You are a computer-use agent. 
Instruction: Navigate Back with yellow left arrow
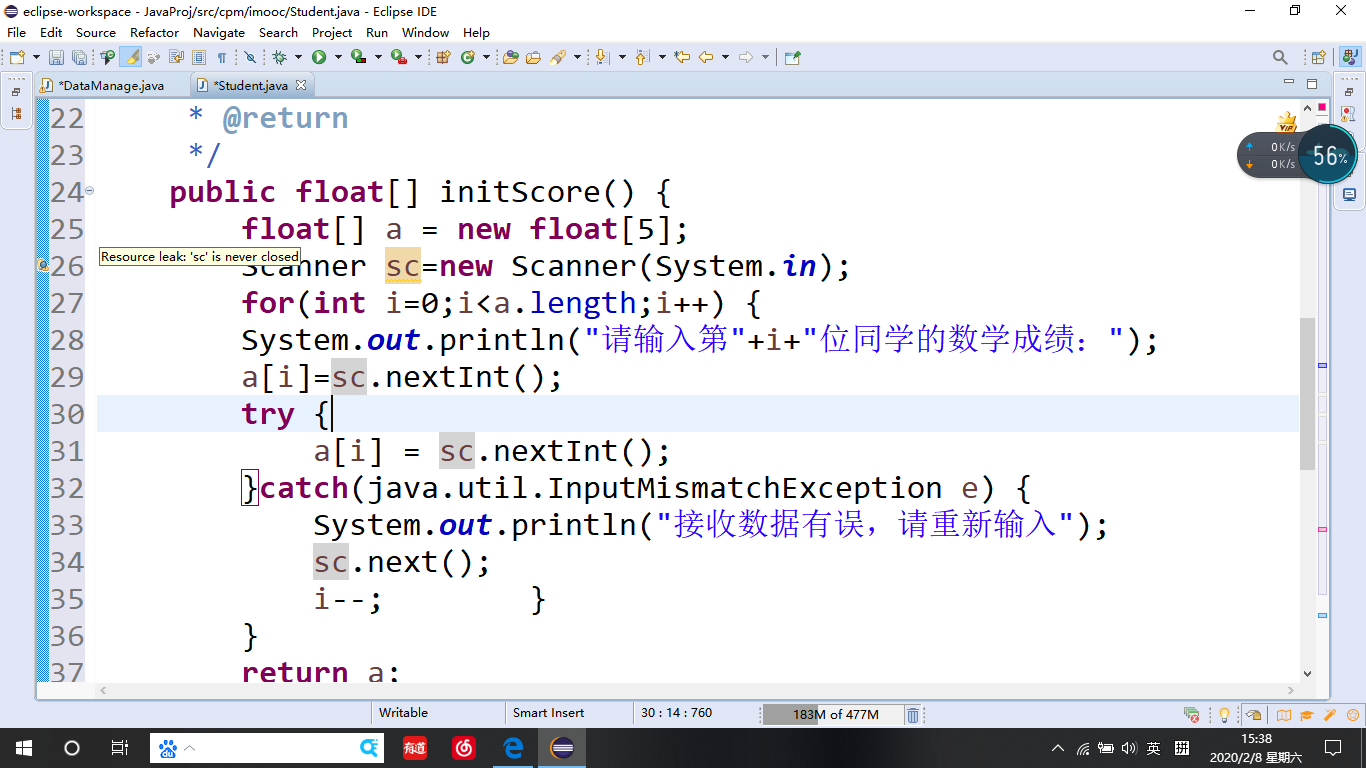click(x=706, y=57)
